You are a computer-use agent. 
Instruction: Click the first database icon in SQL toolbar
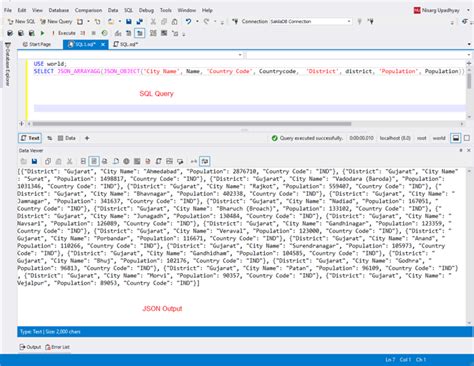tap(10, 33)
